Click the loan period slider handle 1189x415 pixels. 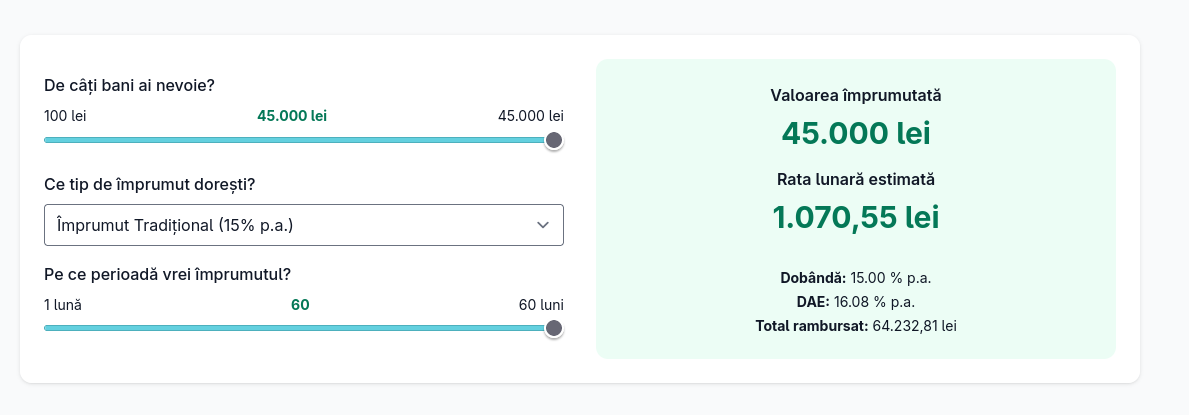(553, 328)
